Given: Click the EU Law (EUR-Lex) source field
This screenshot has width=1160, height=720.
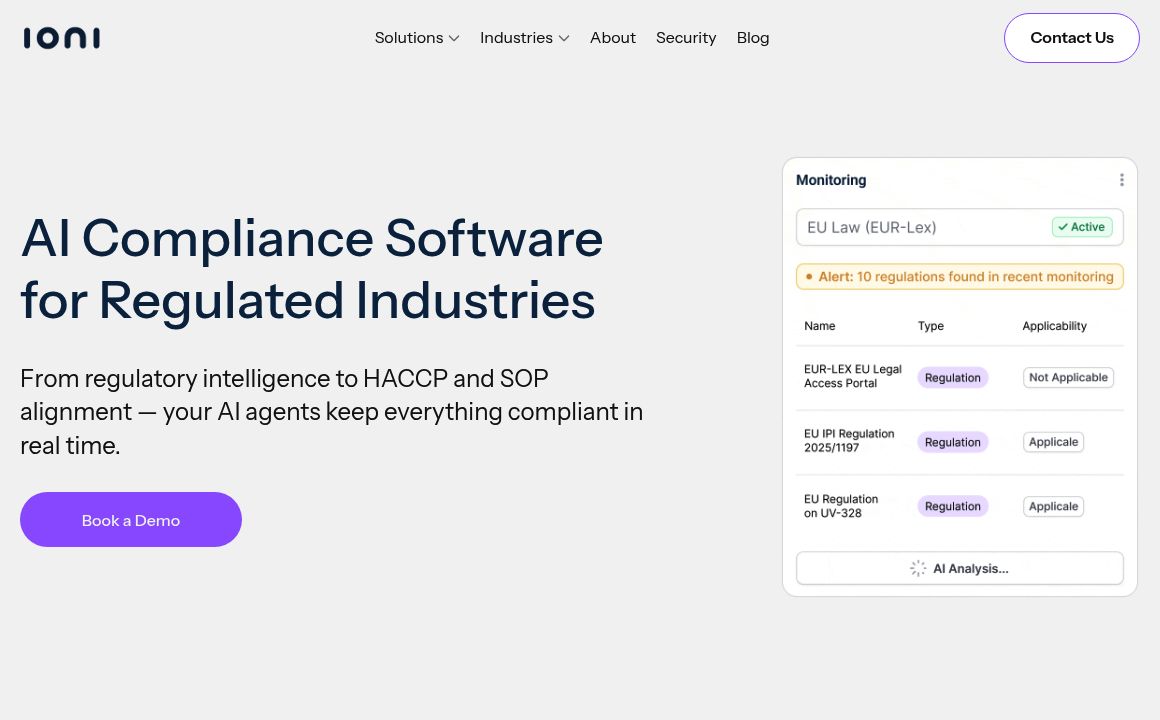Looking at the screenshot, I should 920,227.
